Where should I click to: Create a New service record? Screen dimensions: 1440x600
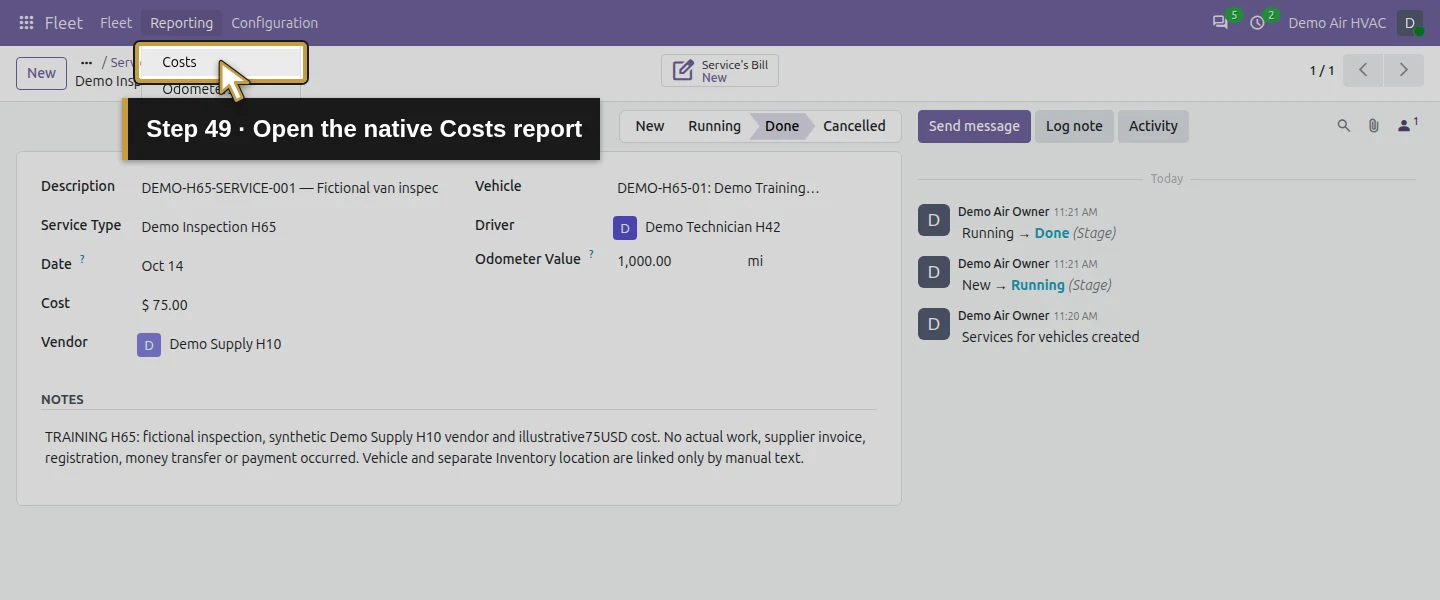41,73
